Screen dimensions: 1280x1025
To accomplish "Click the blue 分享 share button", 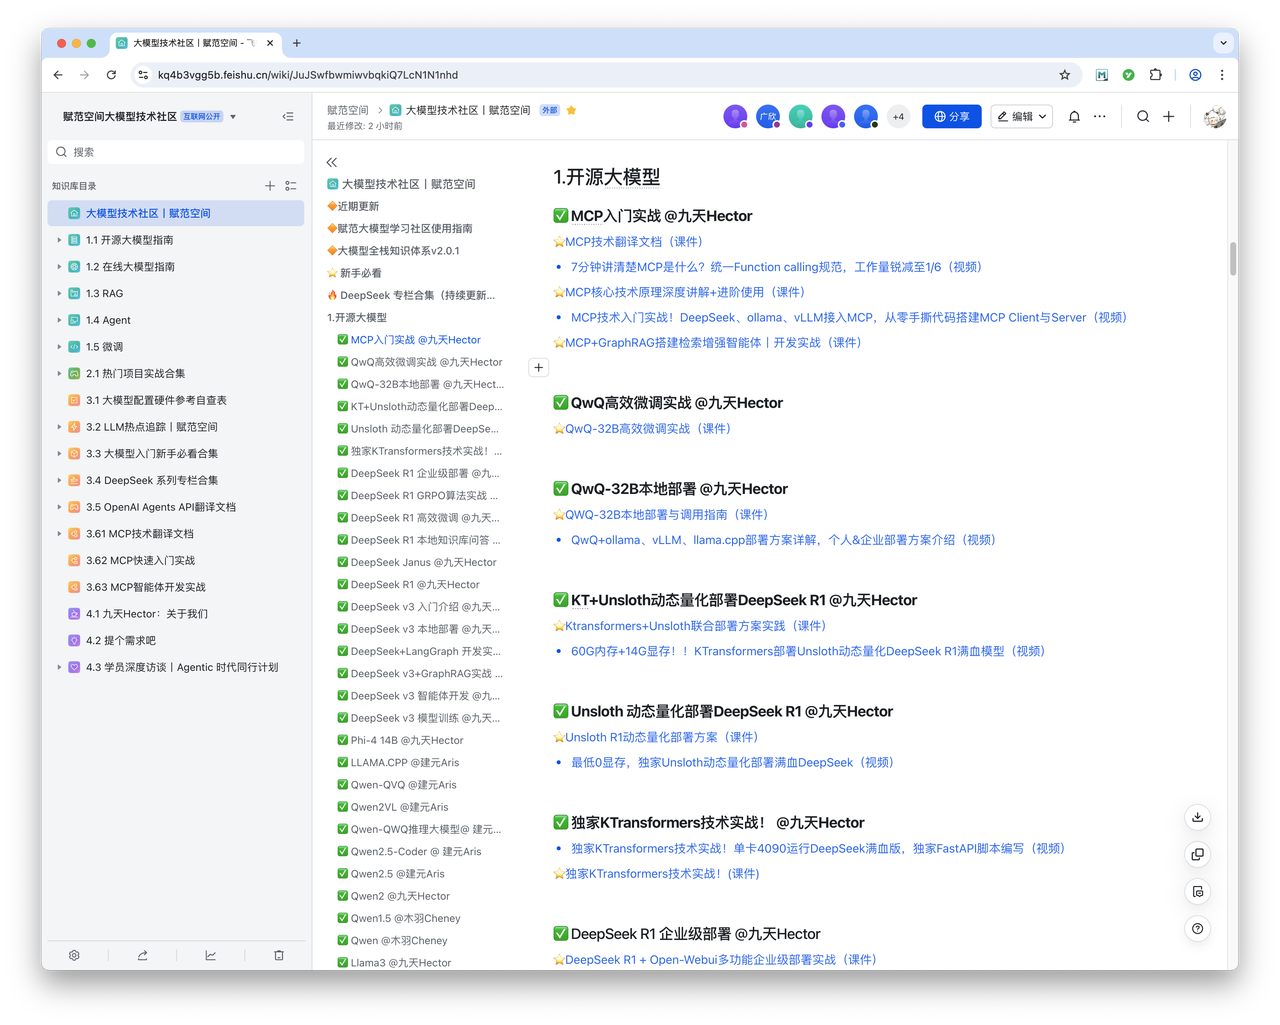I will point(952,117).
